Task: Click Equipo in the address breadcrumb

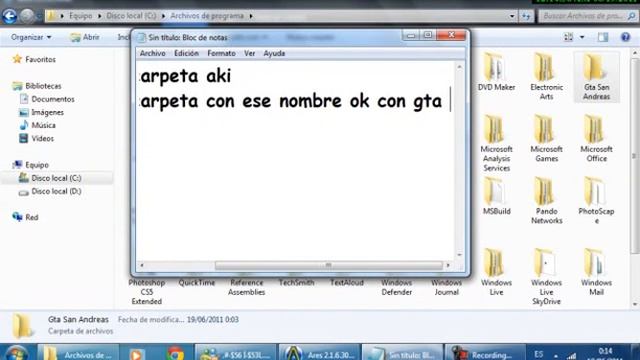Action: pyautogui.click(x=80, y=16)
